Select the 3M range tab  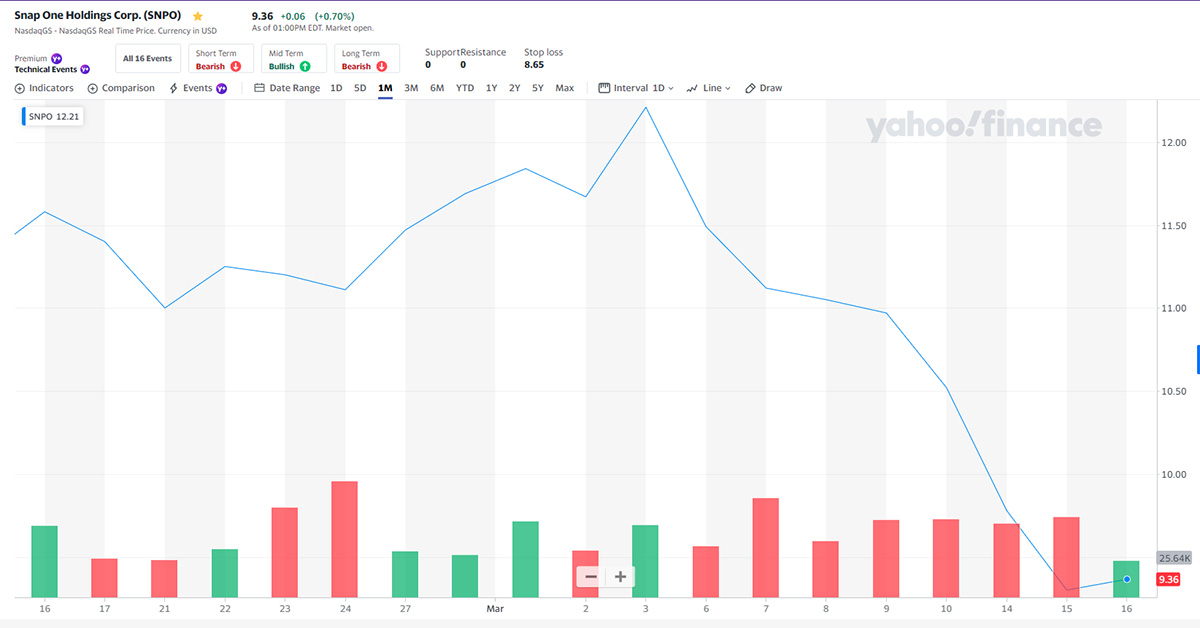click(x=411, y=88)
